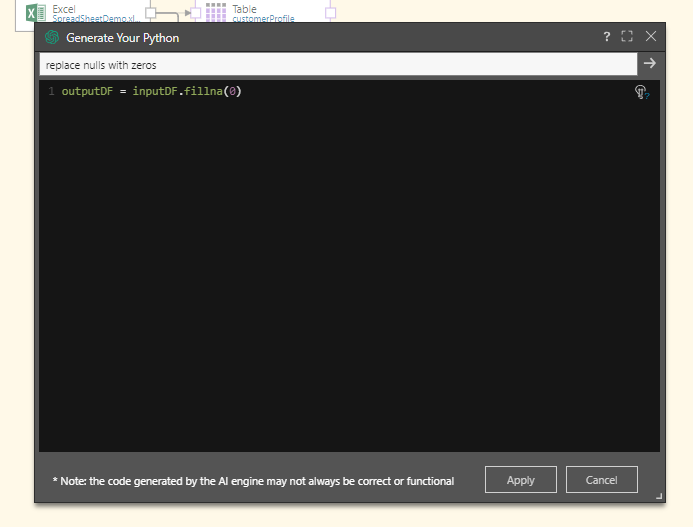Click the Table node output port

coord(330,13)
